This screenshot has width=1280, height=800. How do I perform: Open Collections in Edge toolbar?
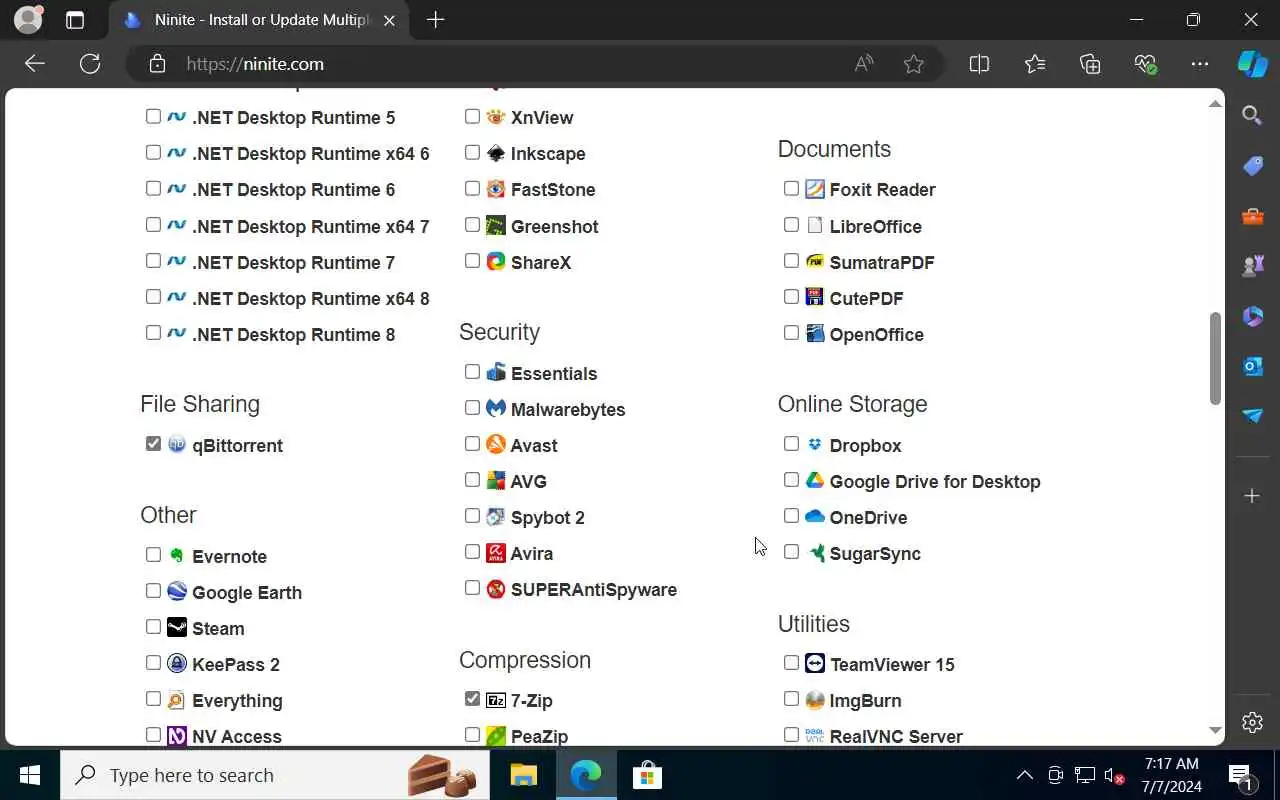coord(1090,63)
